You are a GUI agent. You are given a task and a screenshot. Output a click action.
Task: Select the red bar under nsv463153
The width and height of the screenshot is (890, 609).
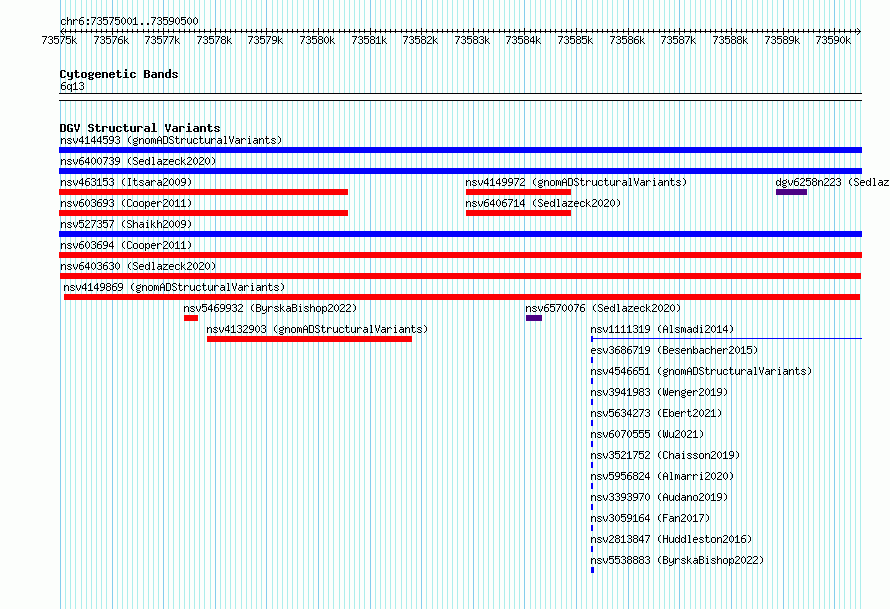point(203,192)
